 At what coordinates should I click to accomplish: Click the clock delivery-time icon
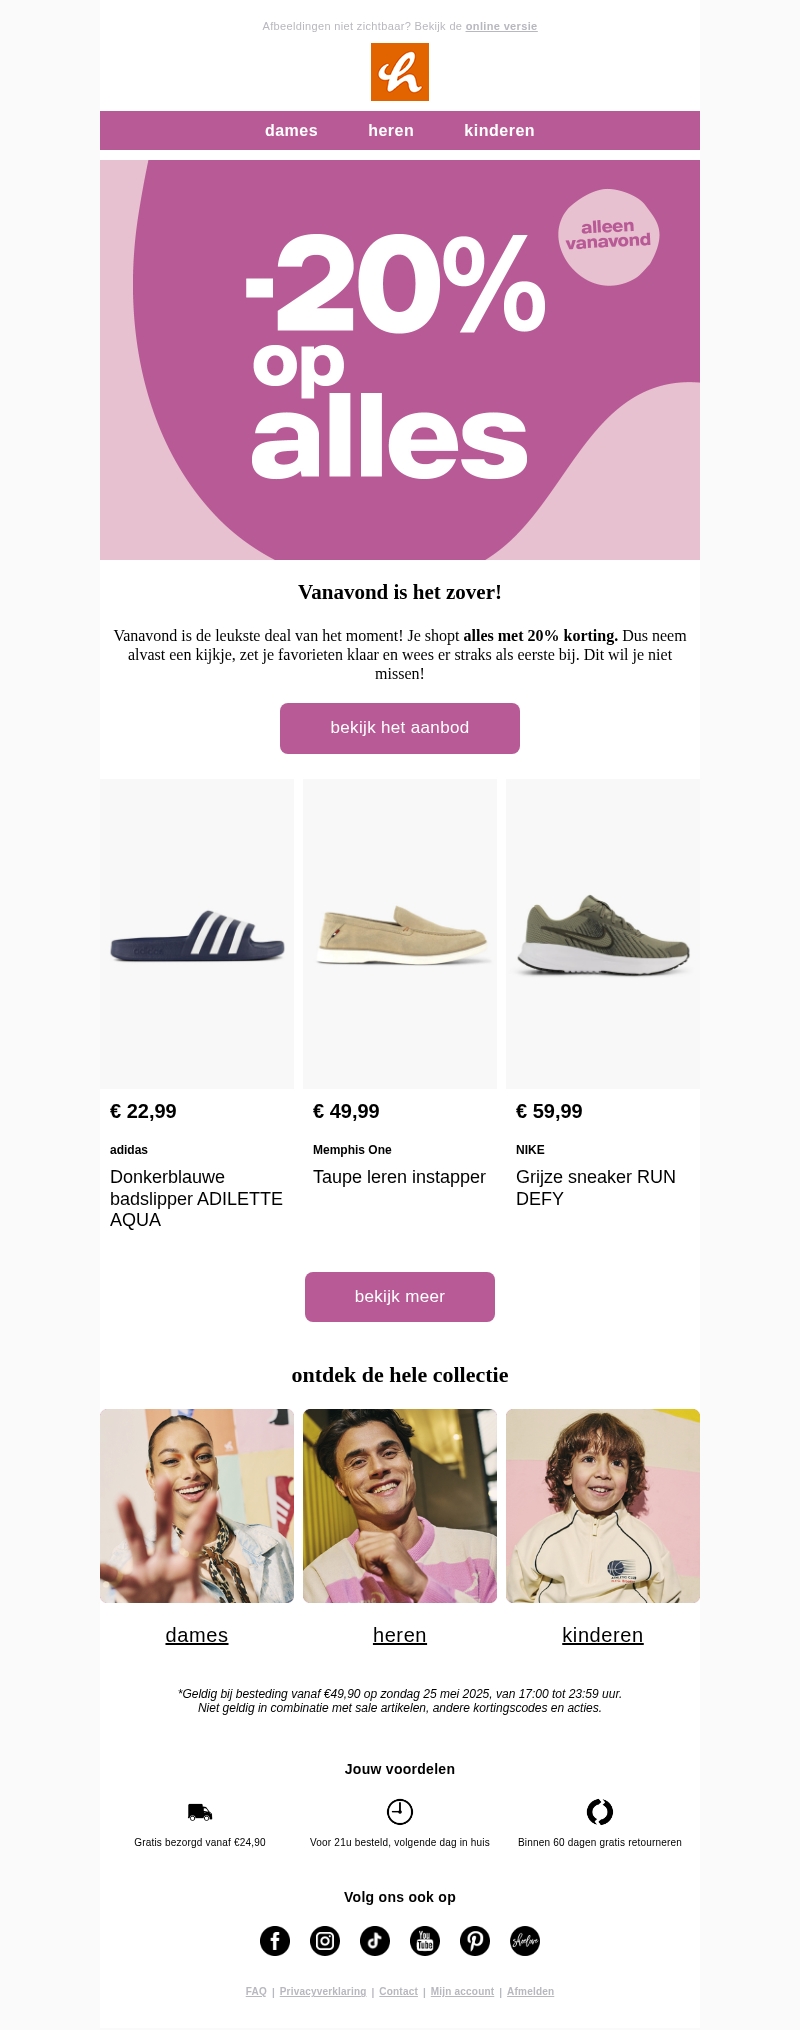click(400, 1812)
